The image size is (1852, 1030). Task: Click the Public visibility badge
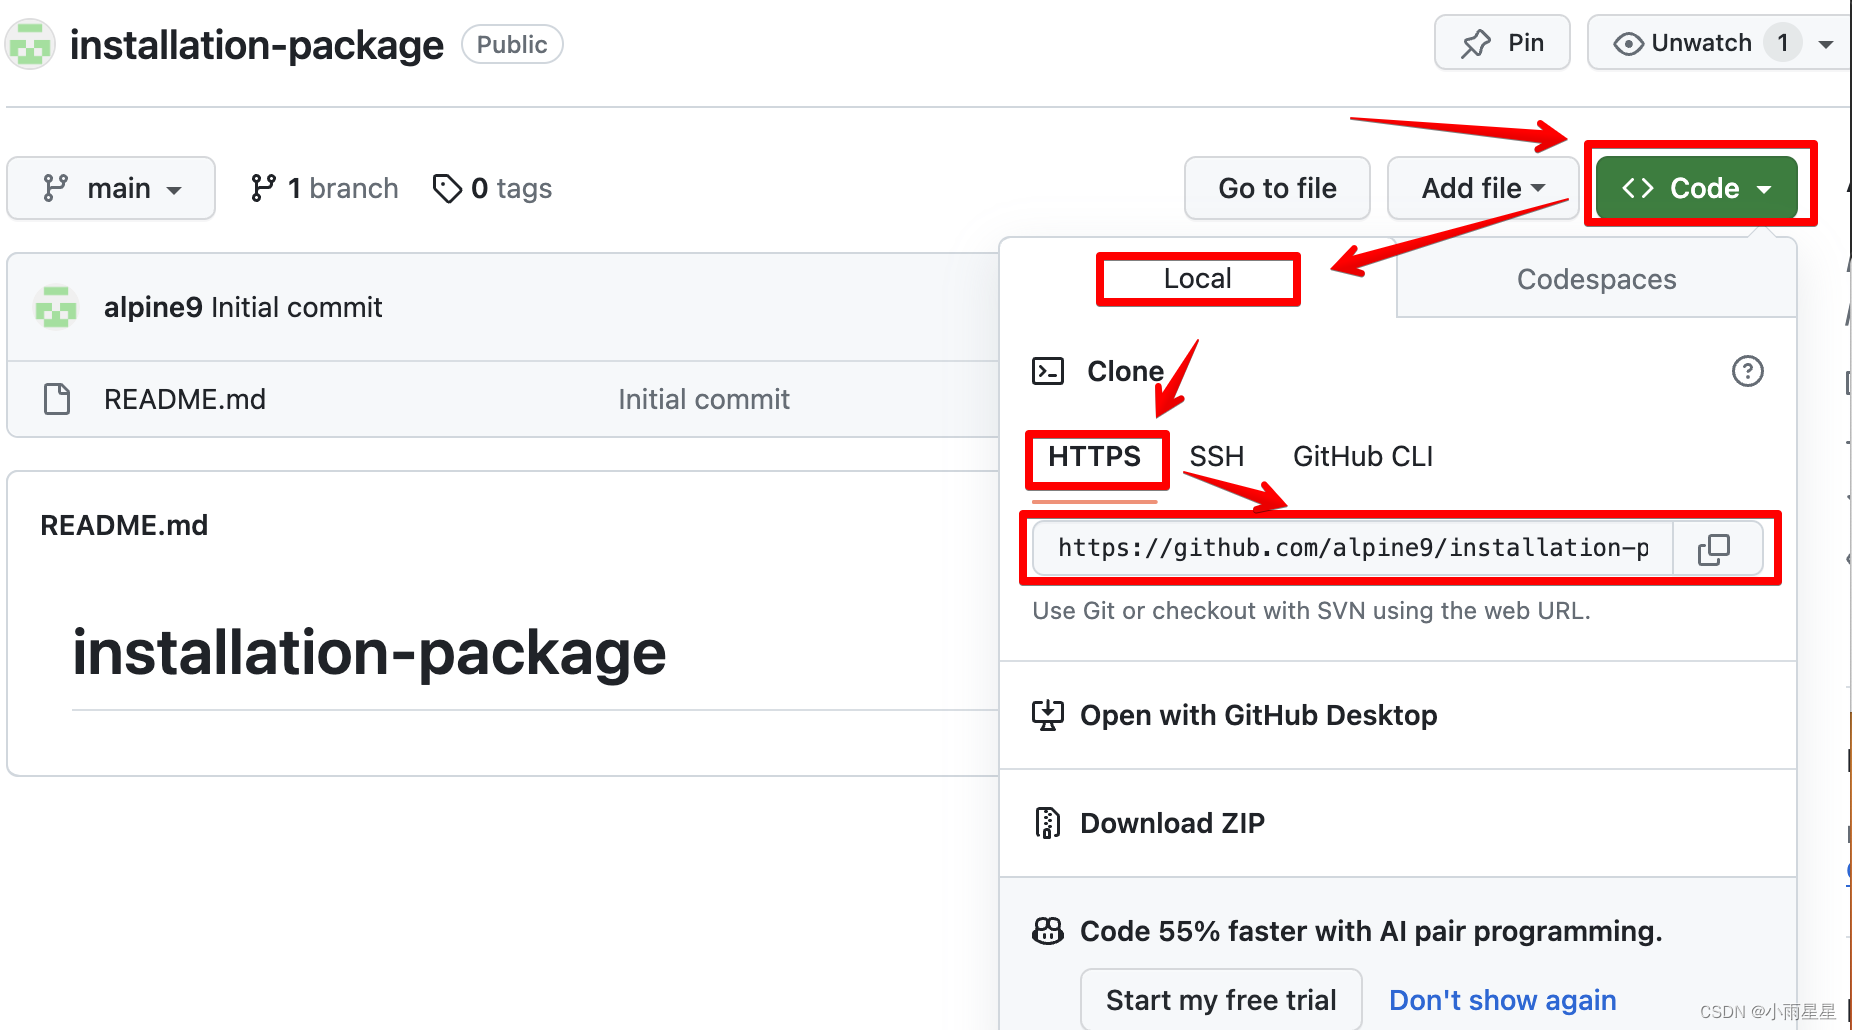512,44
